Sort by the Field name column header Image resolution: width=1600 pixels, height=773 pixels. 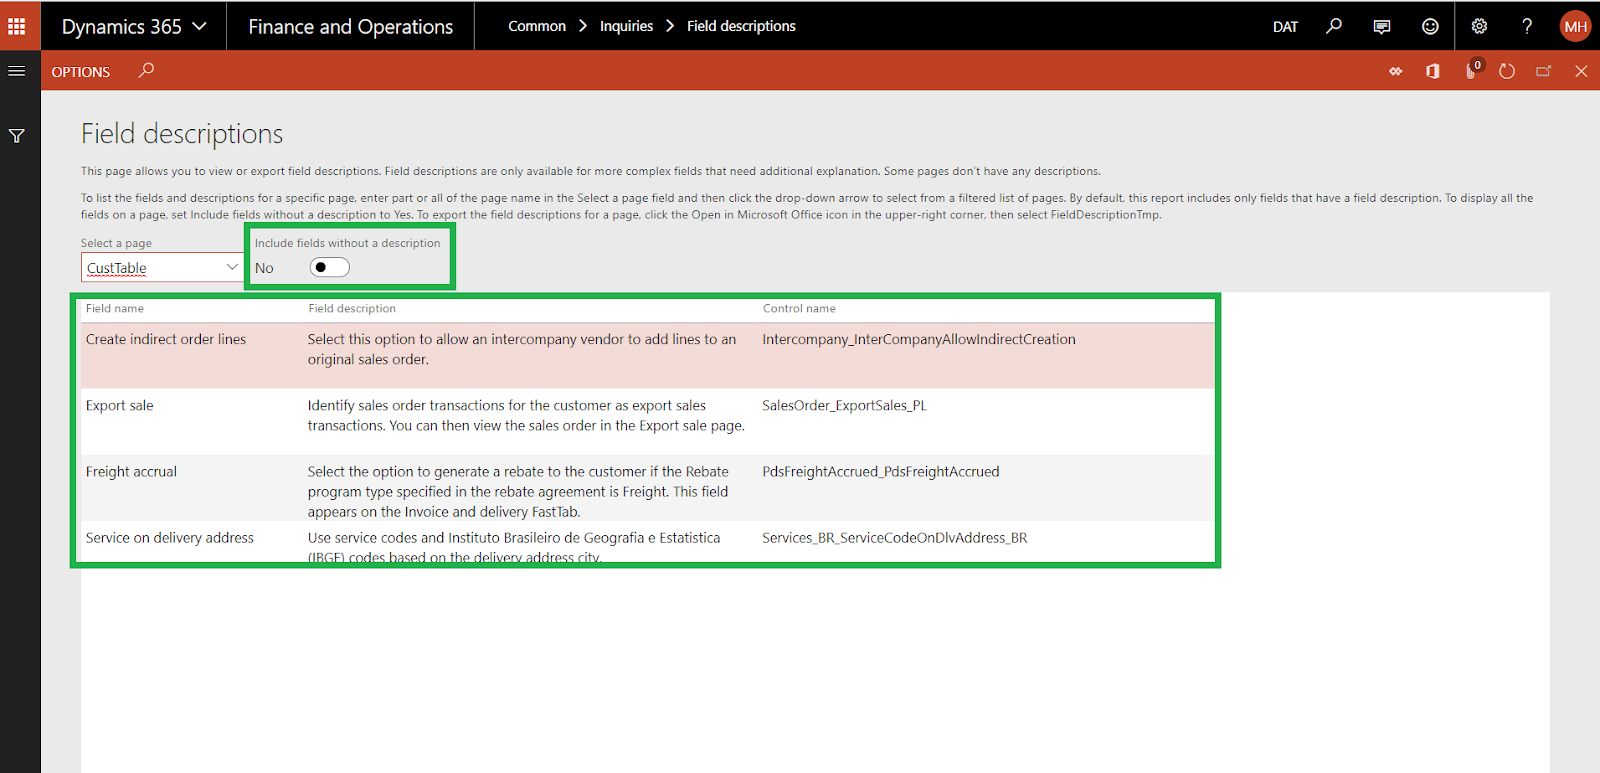pos(115,308)
